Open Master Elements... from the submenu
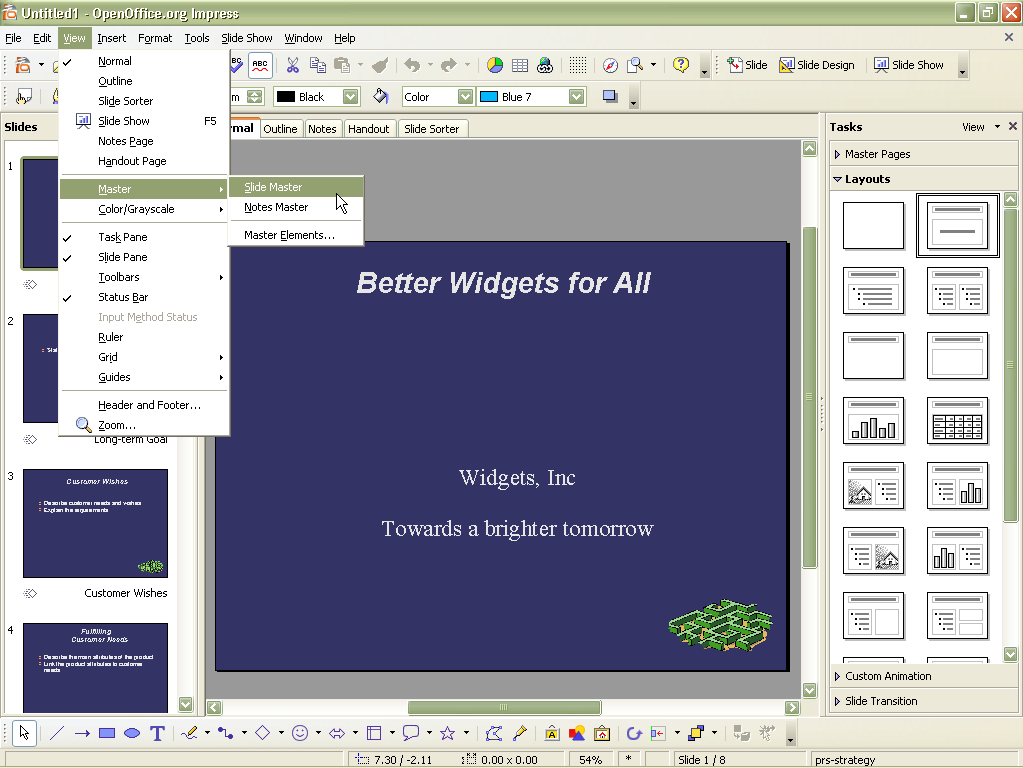 [296, 235]
